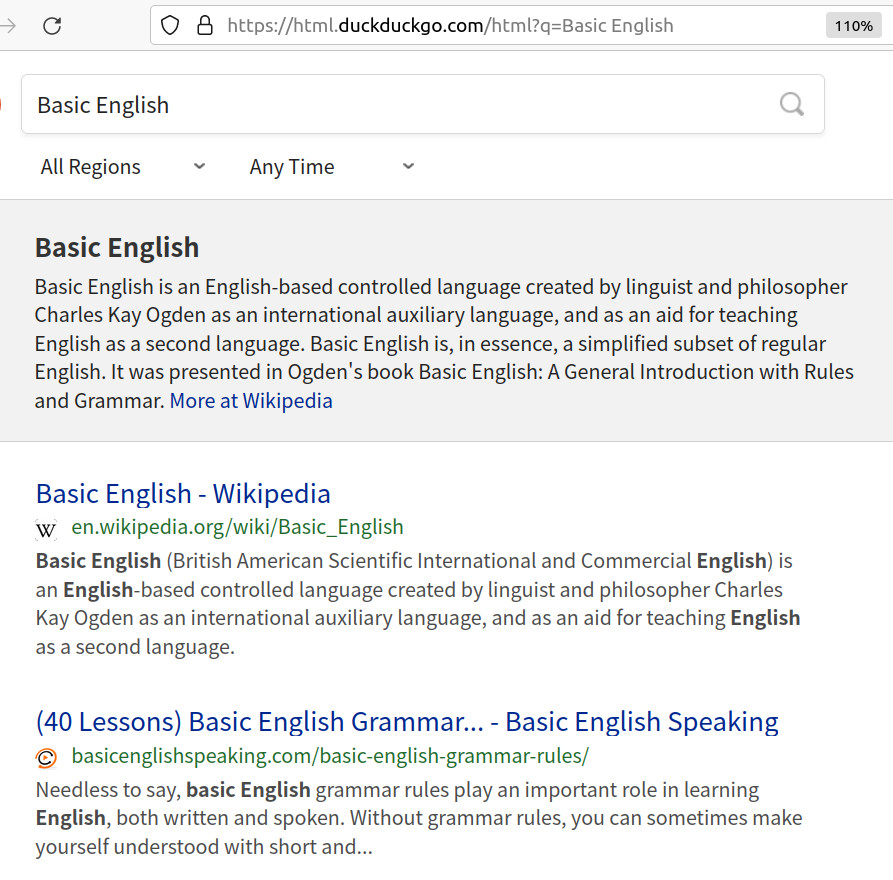Click the browser reload page icon
The height and width of the screenshot is (880, 893).
click(52, 26)
